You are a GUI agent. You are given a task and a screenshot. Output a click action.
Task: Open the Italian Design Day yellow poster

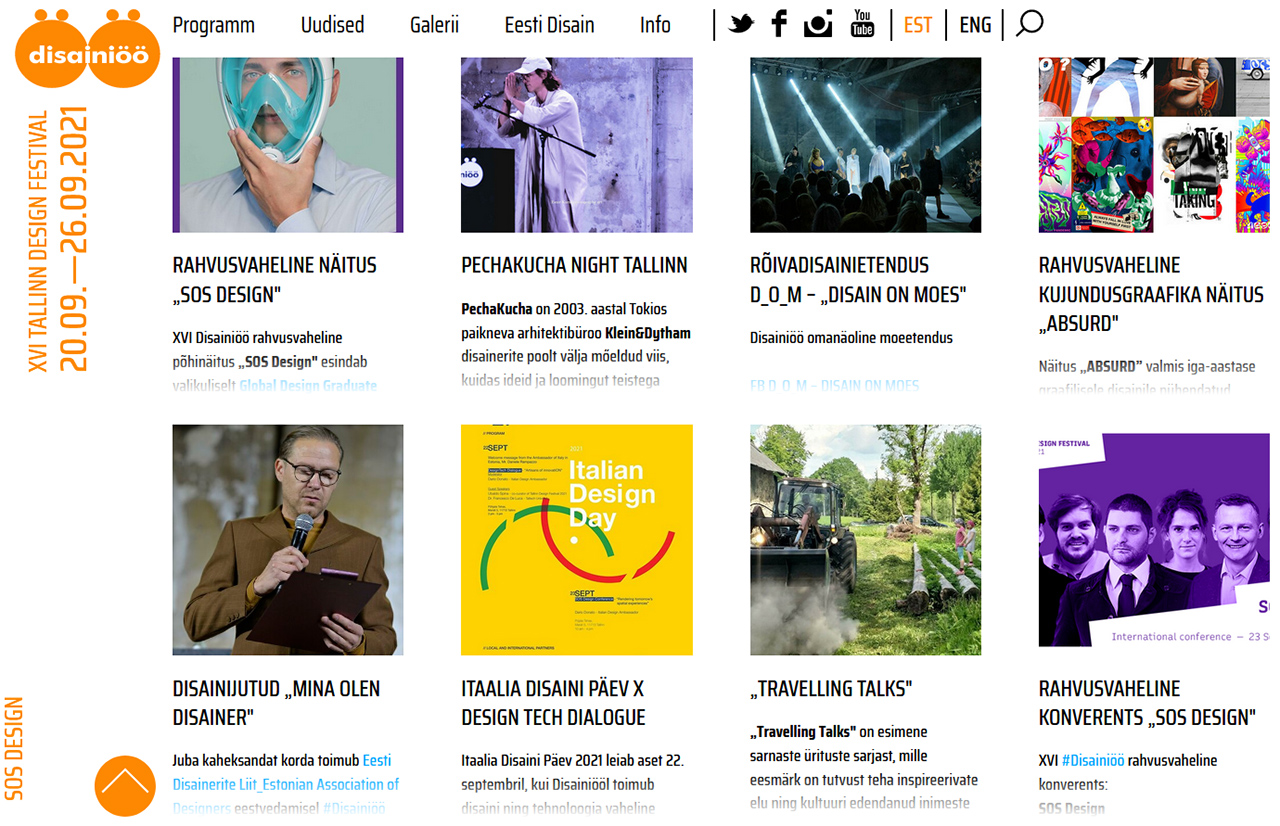point(577,540)
